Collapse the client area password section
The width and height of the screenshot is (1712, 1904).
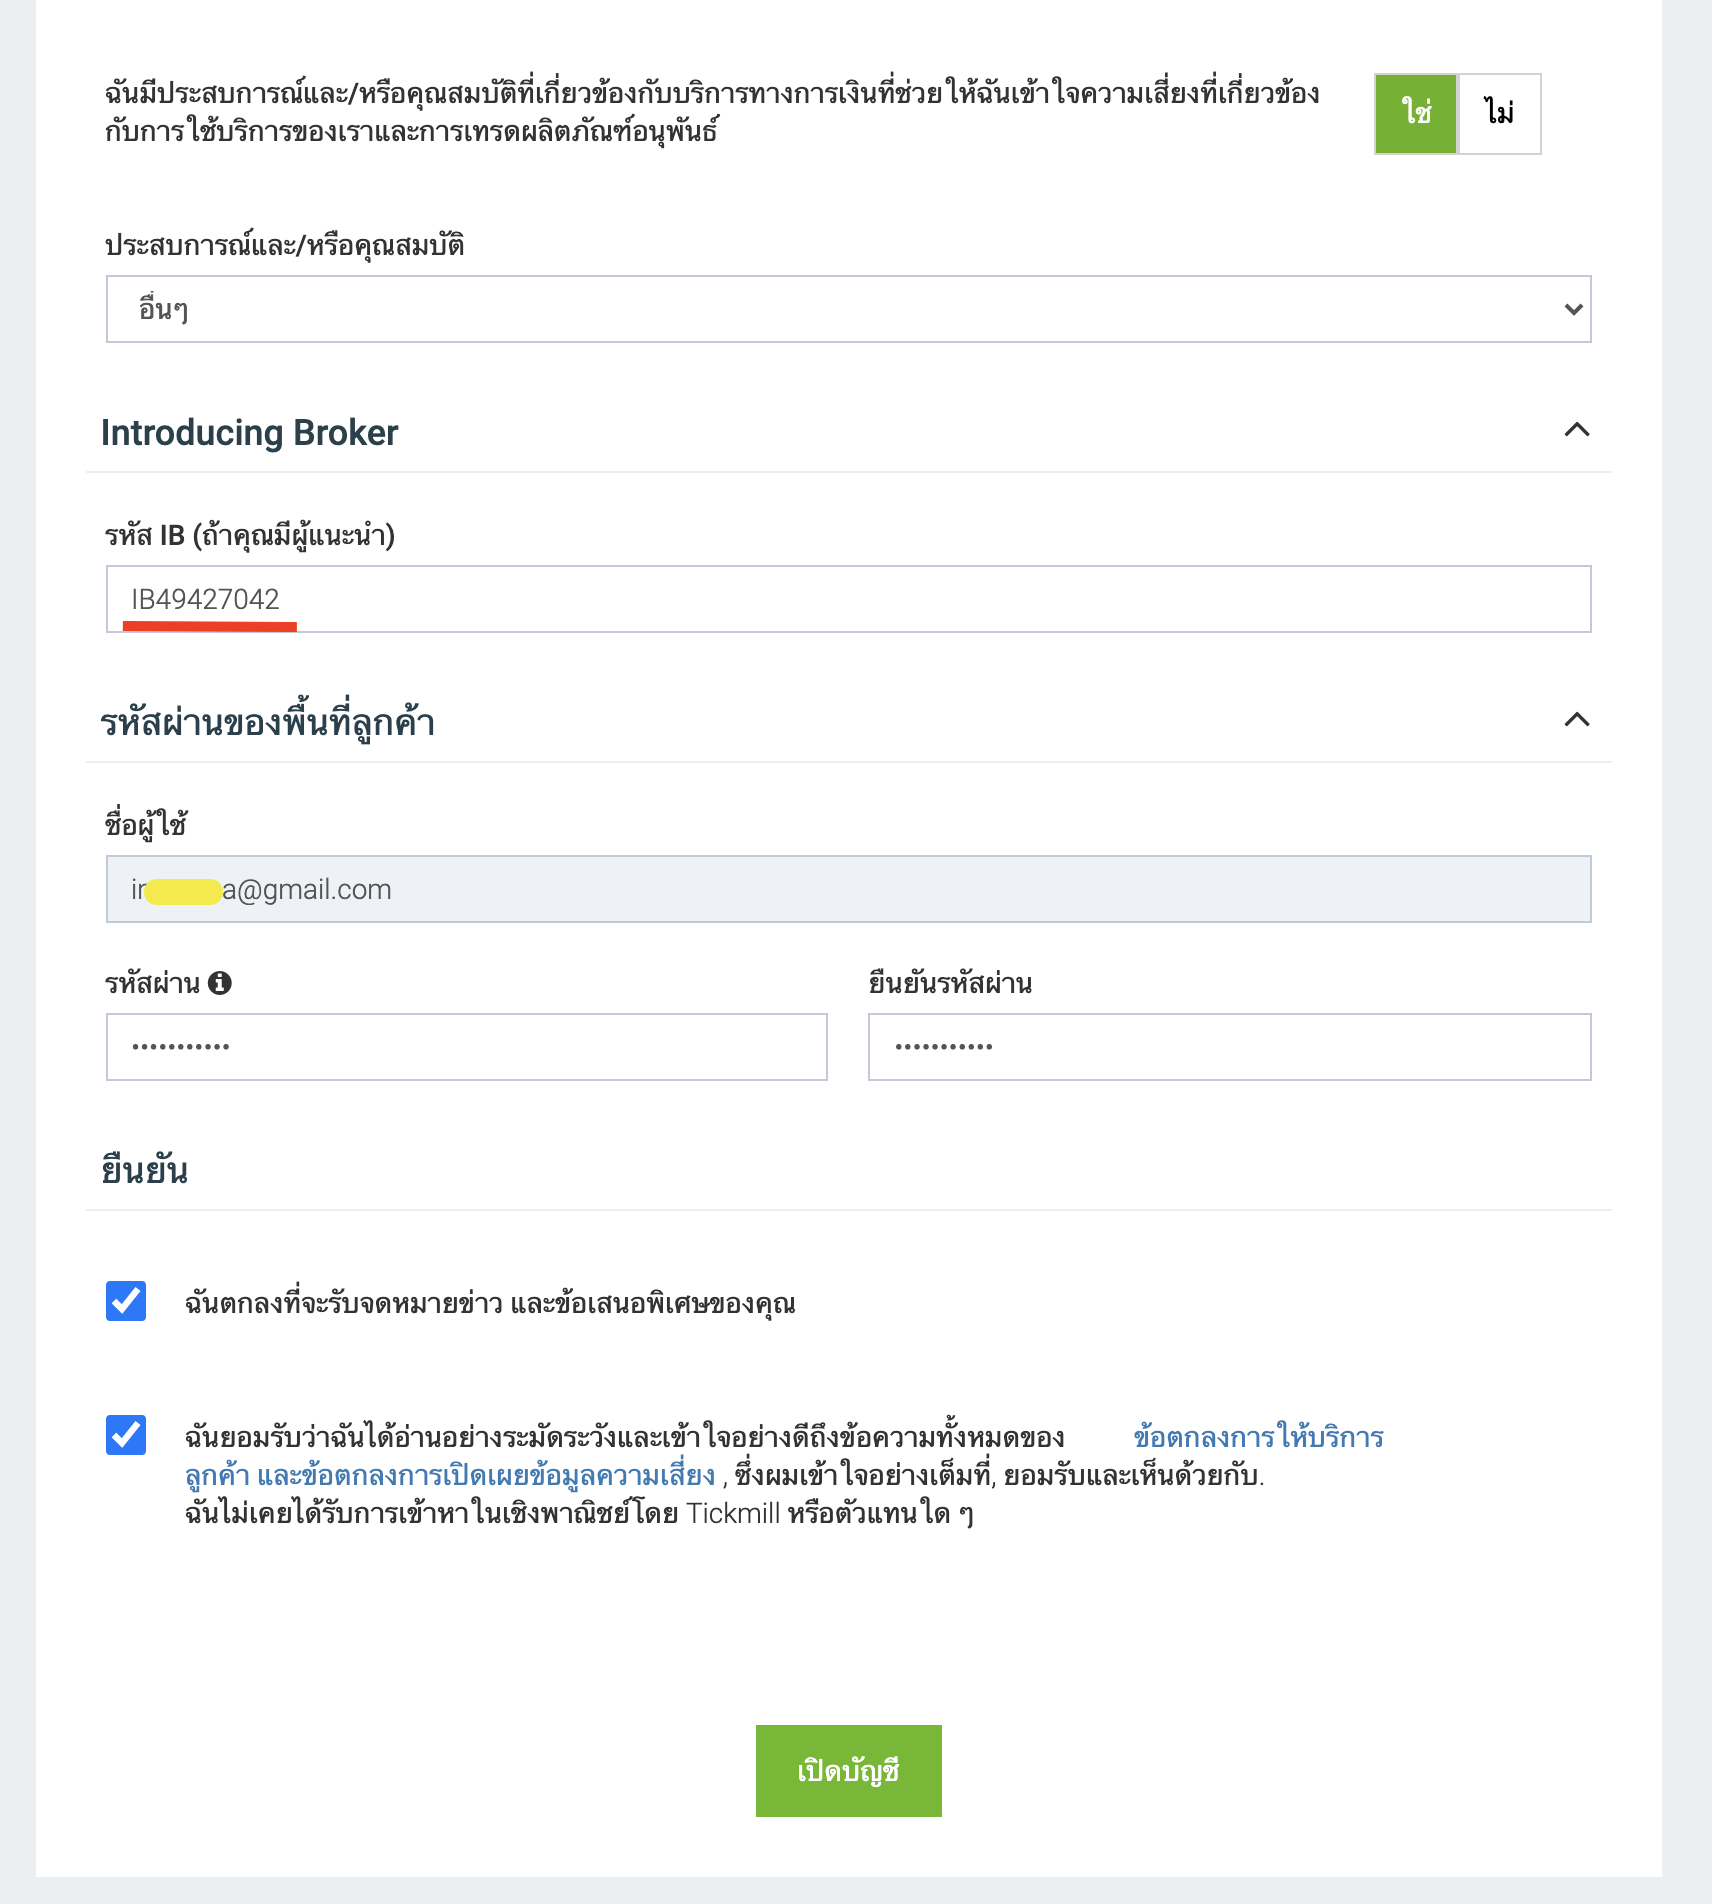tap(1576, 720)
